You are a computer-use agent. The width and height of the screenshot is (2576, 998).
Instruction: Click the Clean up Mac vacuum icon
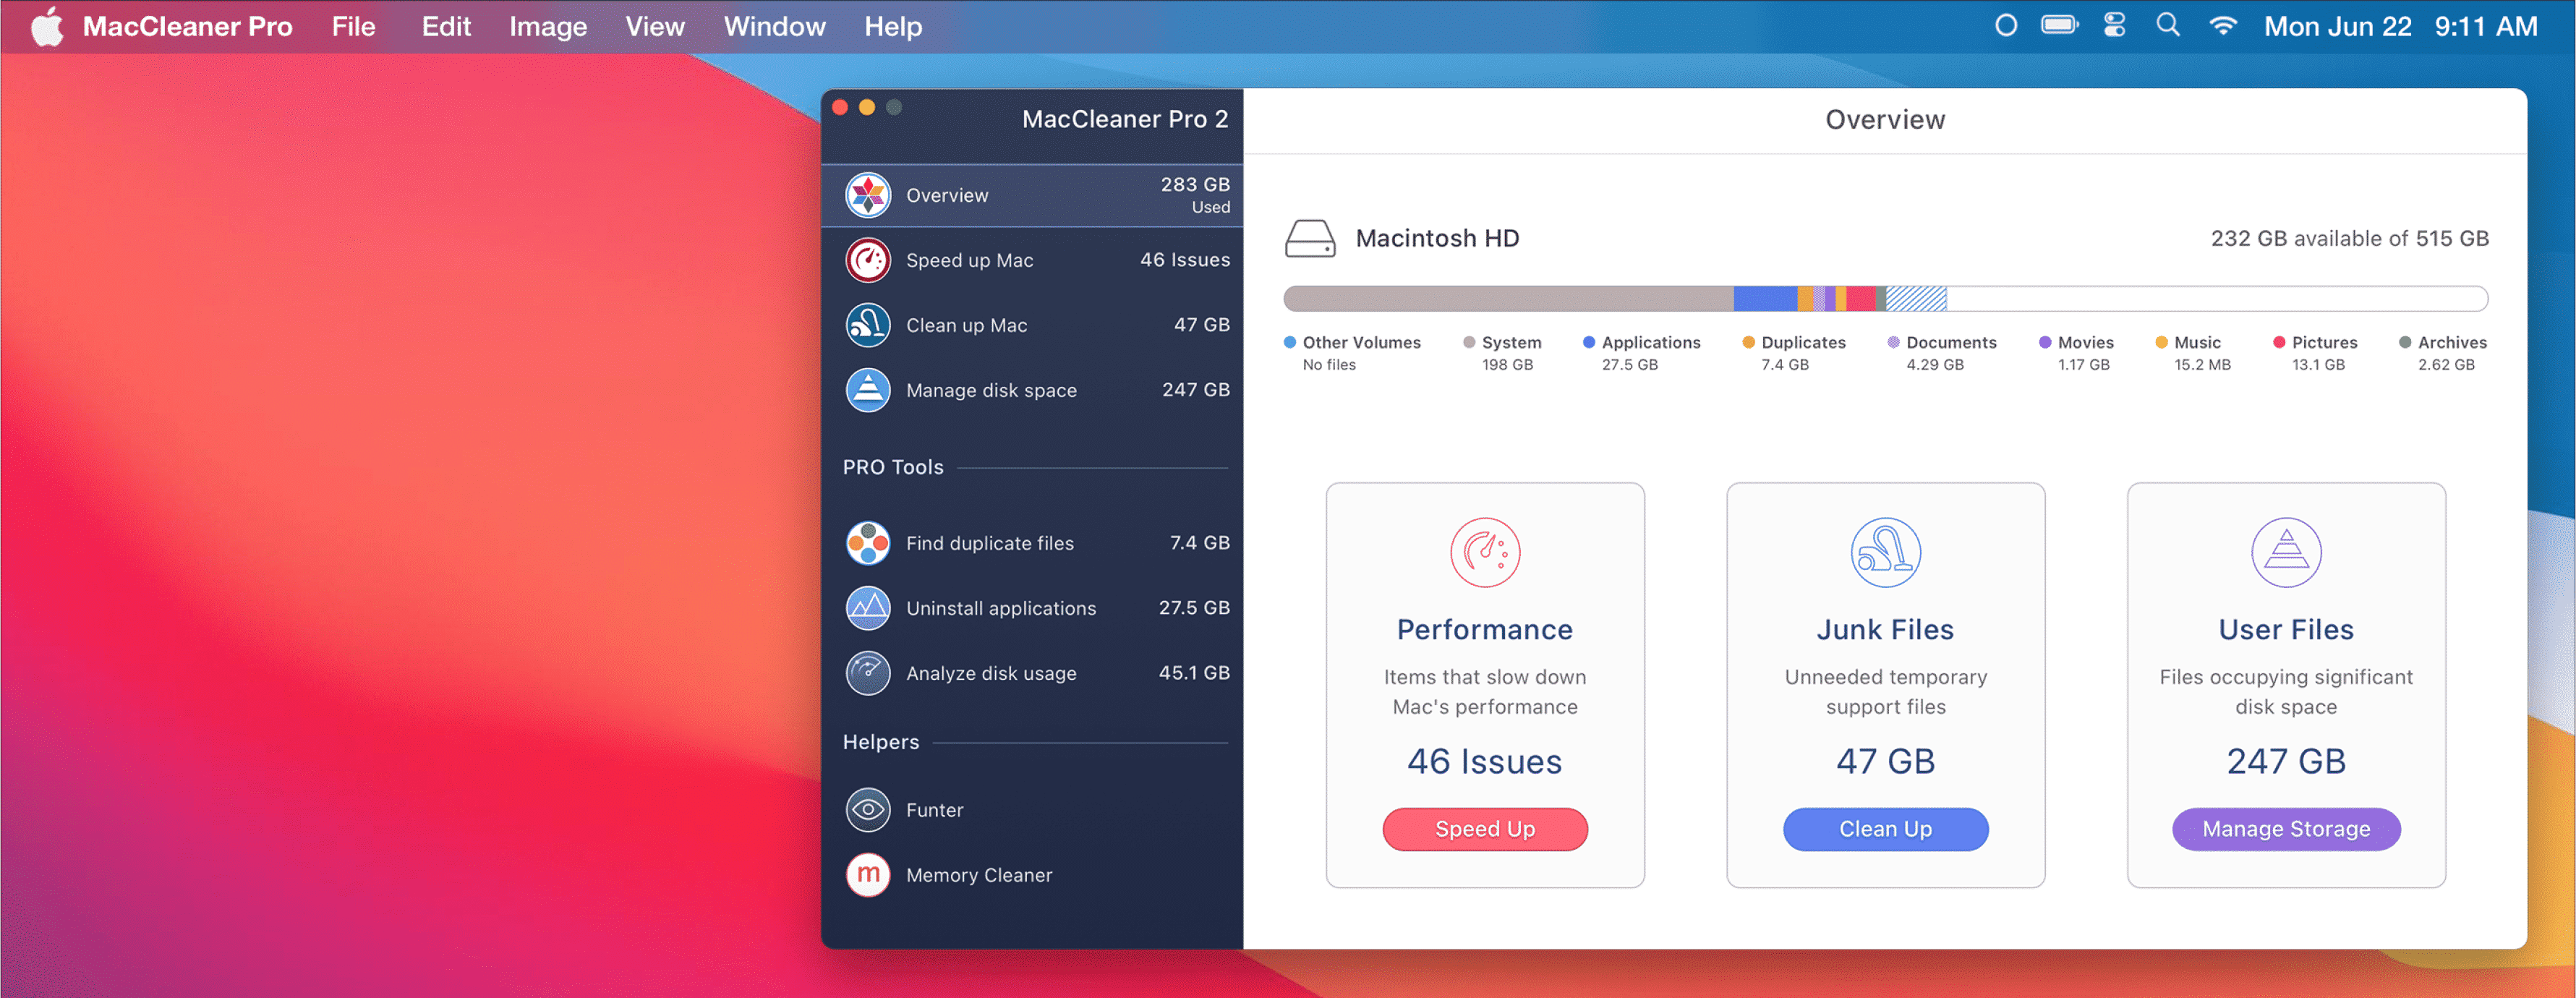coord(867,325)
